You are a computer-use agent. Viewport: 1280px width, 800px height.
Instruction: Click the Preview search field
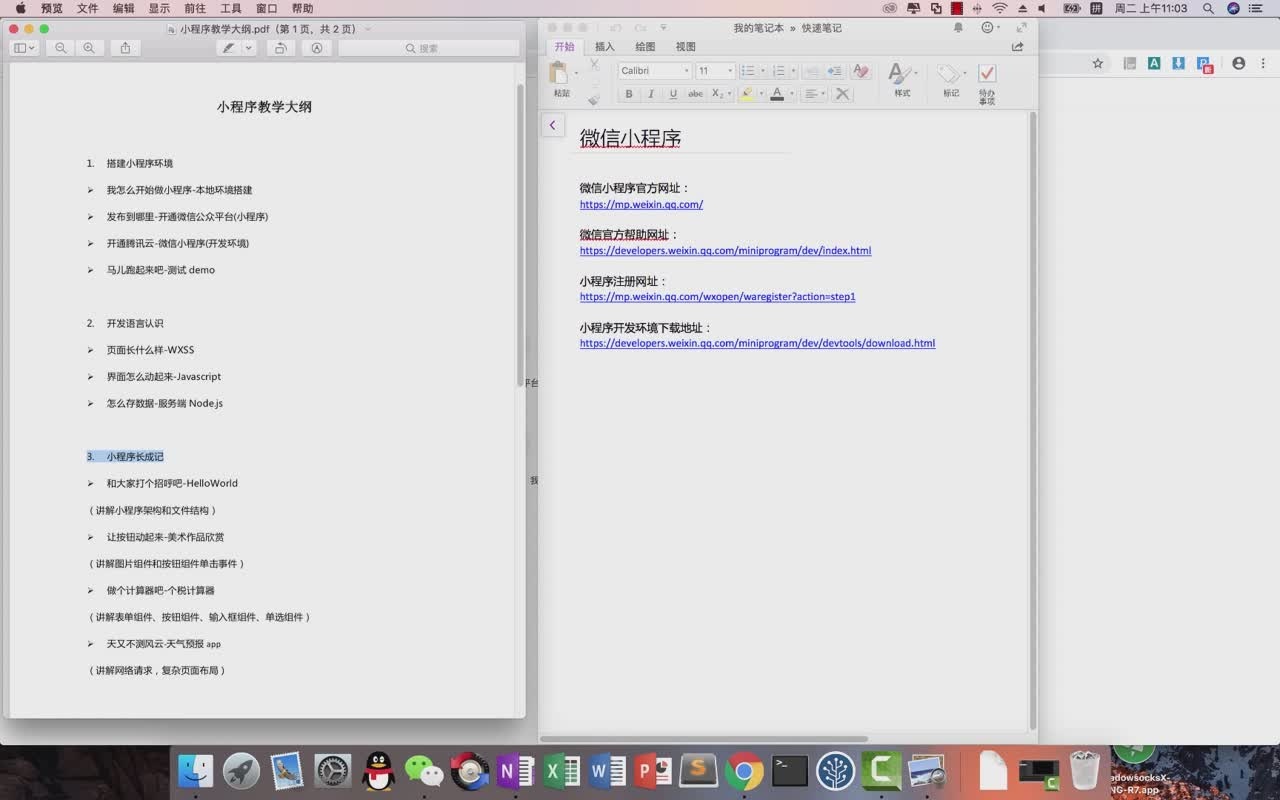point(429,48)
